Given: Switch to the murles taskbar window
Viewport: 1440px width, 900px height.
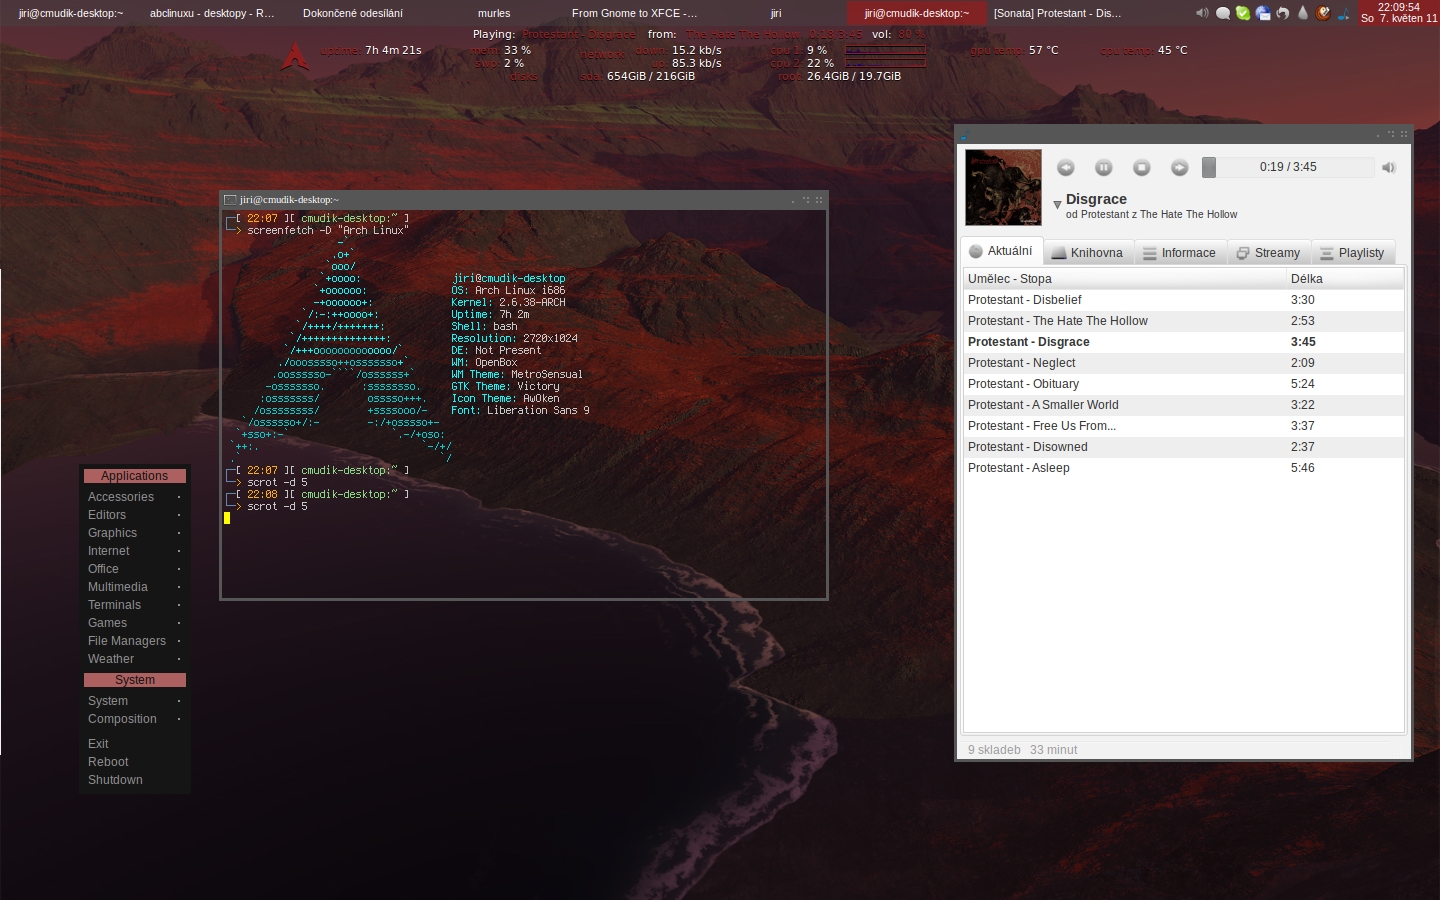Looking at the screenshot, I should [x=494, y=13].
